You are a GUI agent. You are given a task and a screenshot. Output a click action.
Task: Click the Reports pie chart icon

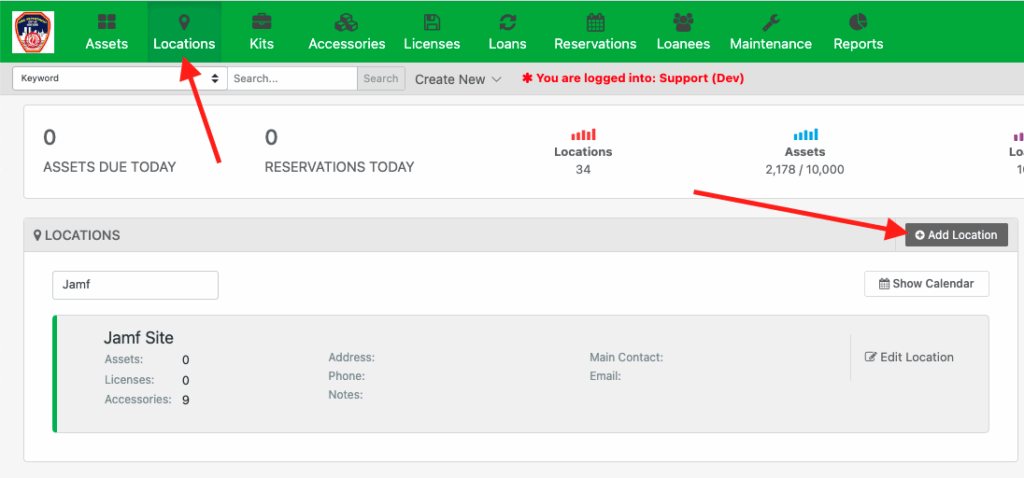(x=858, y=22)
